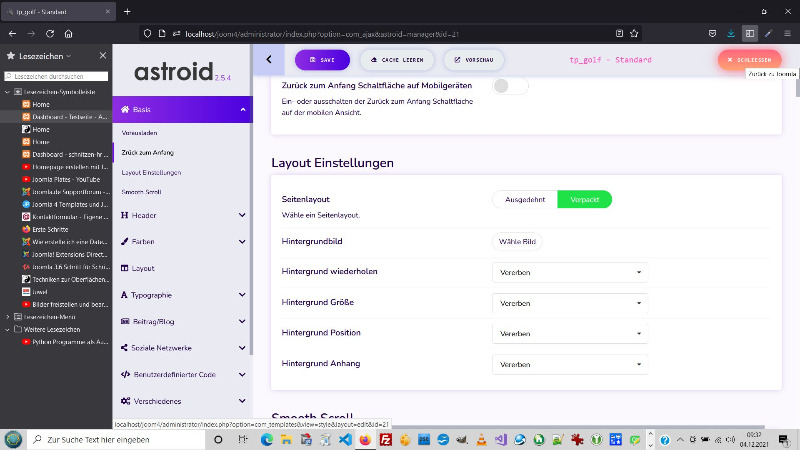The width and height of the screenshot is (800, 450).
Task: Open the Layout section
Action: (x=183, y=268)
